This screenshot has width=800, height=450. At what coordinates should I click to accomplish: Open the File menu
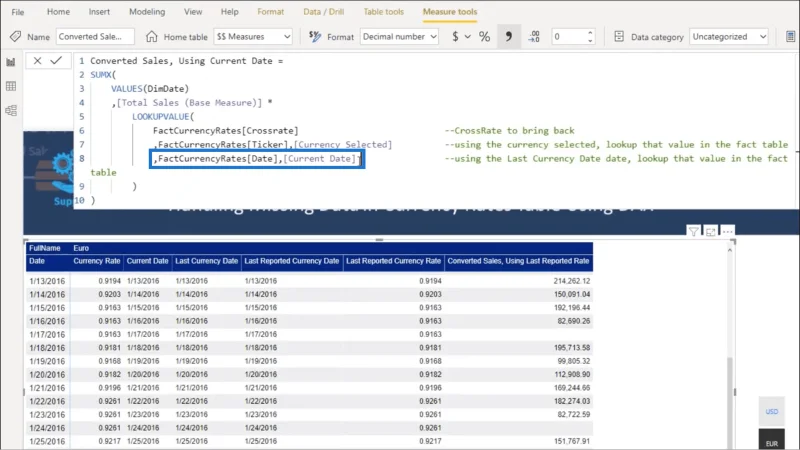(x=17, y=12)
